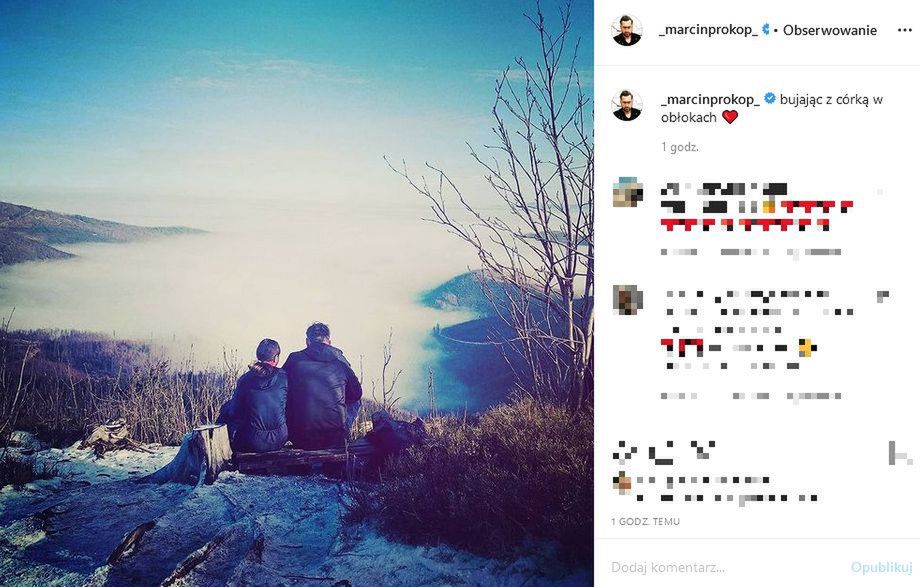This screenshot has height=587, width=920.
Task: Click the mountain cloud photo of the post
Action: click(x=297, y=294)
